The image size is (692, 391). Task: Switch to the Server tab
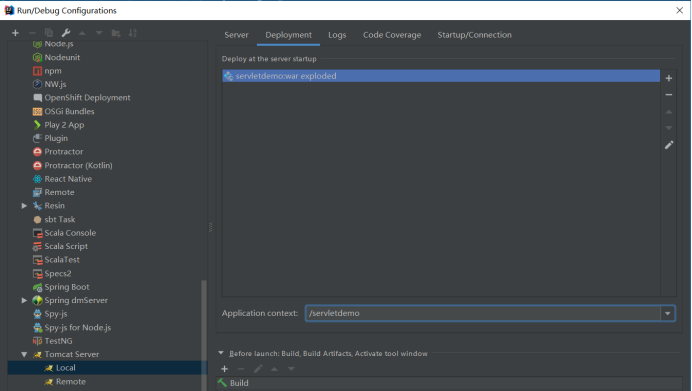(236, 35)
